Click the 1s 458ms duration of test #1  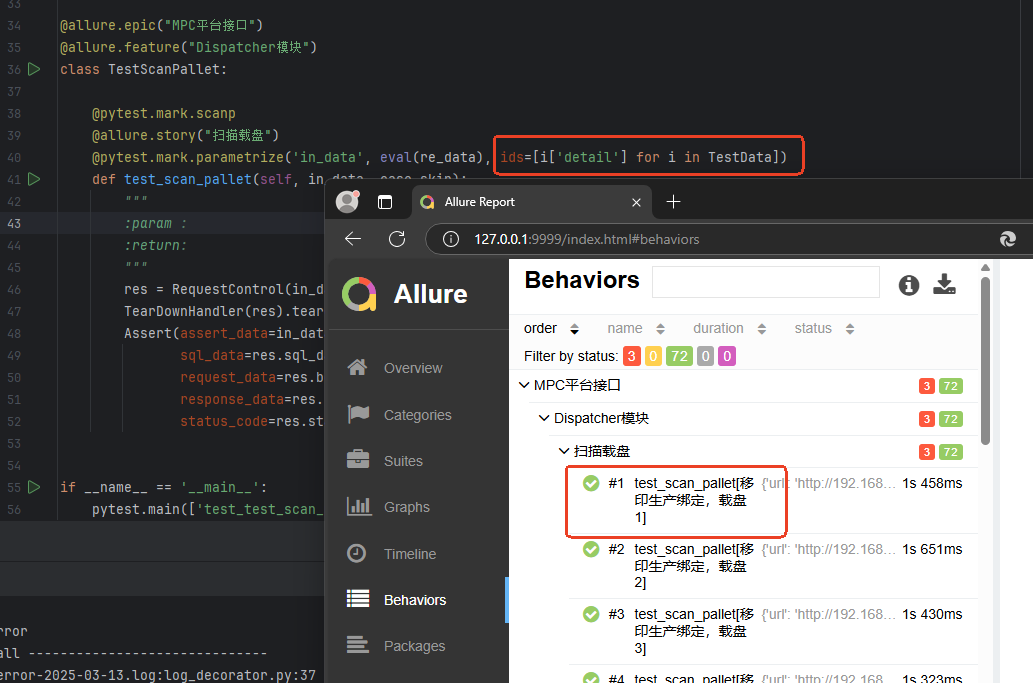click(932, 483)
